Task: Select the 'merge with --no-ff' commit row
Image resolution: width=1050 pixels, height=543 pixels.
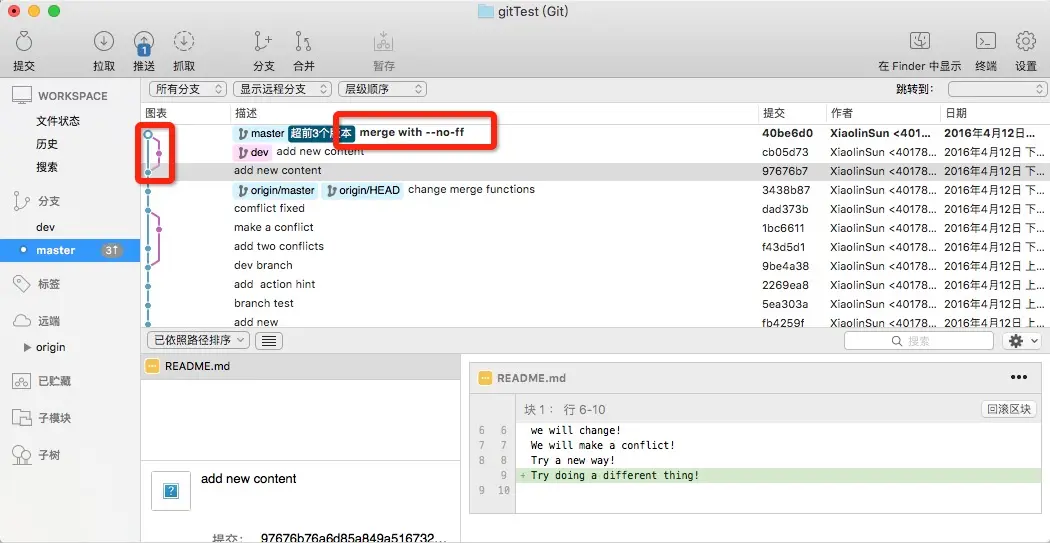Action: (595, 133)
